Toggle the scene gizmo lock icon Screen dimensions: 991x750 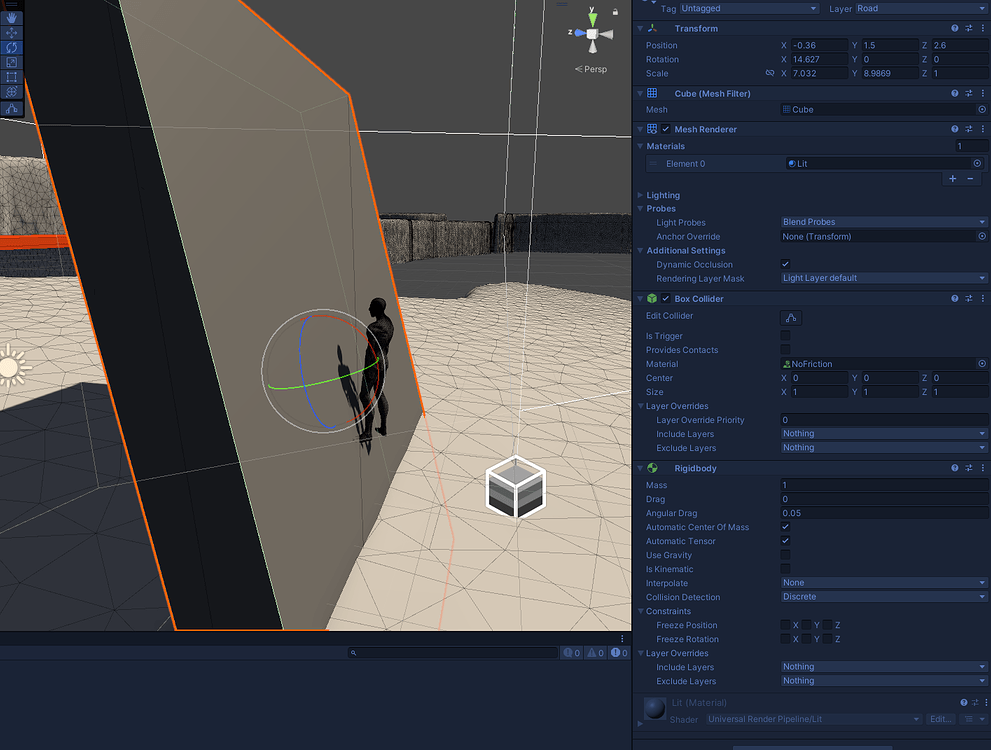click(x=615, y=11)
